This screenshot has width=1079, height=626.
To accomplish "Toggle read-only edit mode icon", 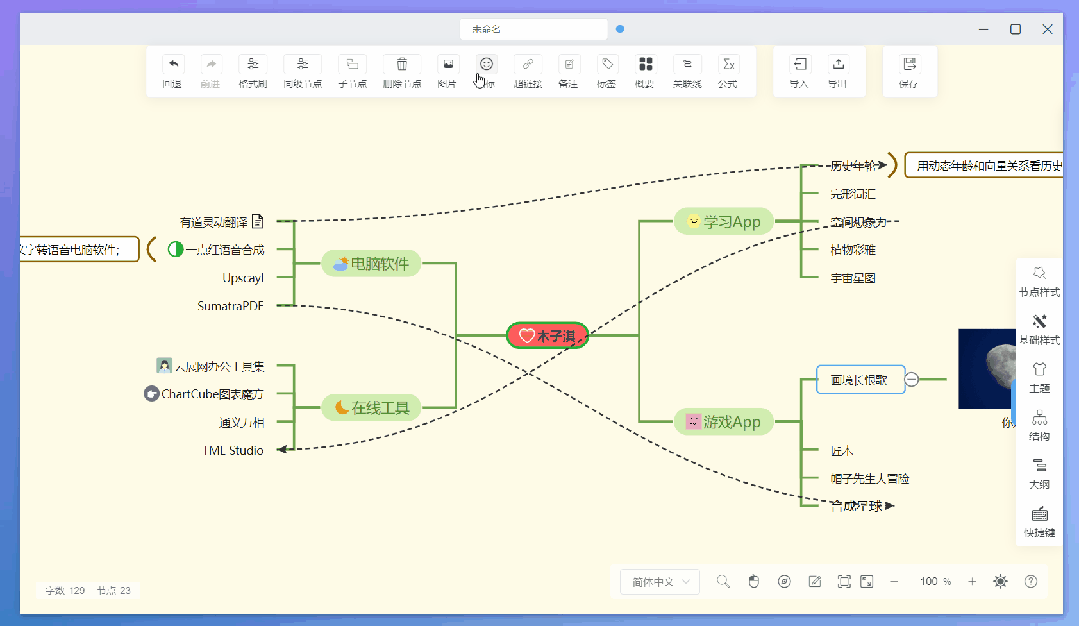I will 815,582.
